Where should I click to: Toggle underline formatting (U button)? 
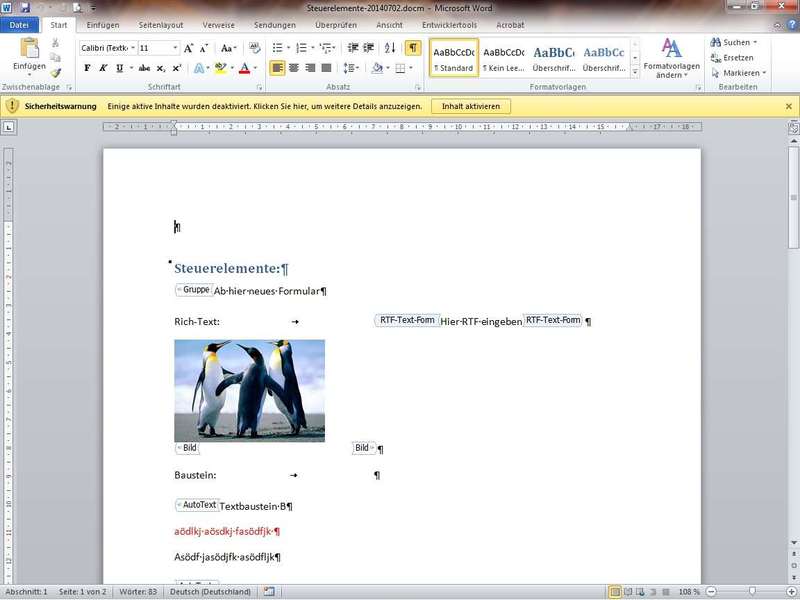(x=119, y=68)
